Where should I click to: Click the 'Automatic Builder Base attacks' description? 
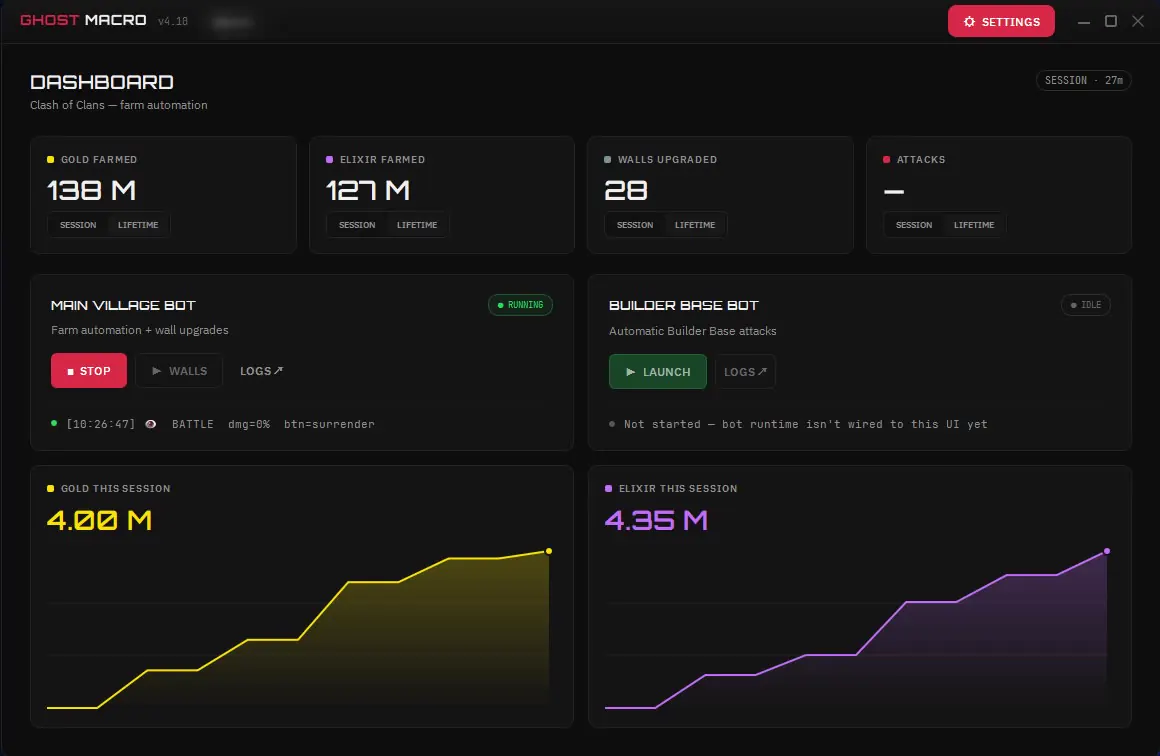point(692,331)
